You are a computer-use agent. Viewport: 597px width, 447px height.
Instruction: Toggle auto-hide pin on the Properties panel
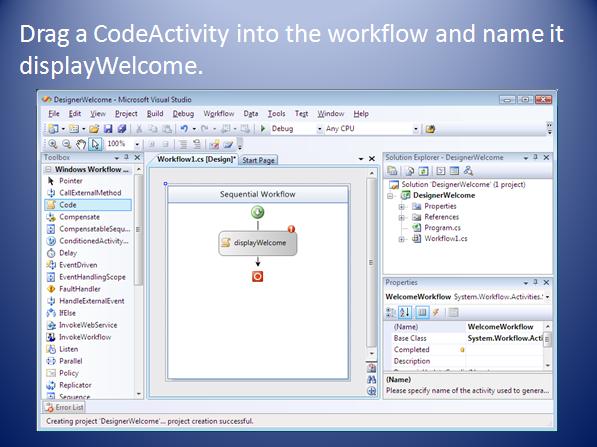(x=535, y=282)
